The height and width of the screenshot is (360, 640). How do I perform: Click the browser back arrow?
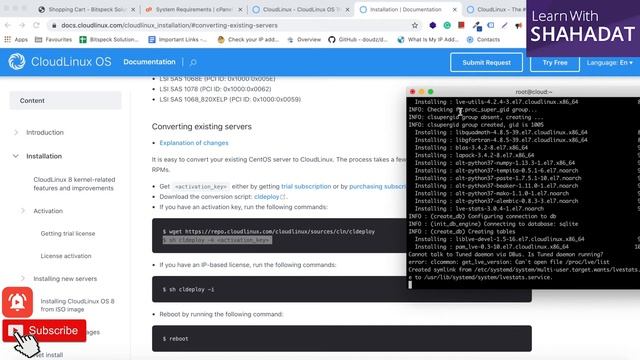pyautogui.click(x=8, y=25)
